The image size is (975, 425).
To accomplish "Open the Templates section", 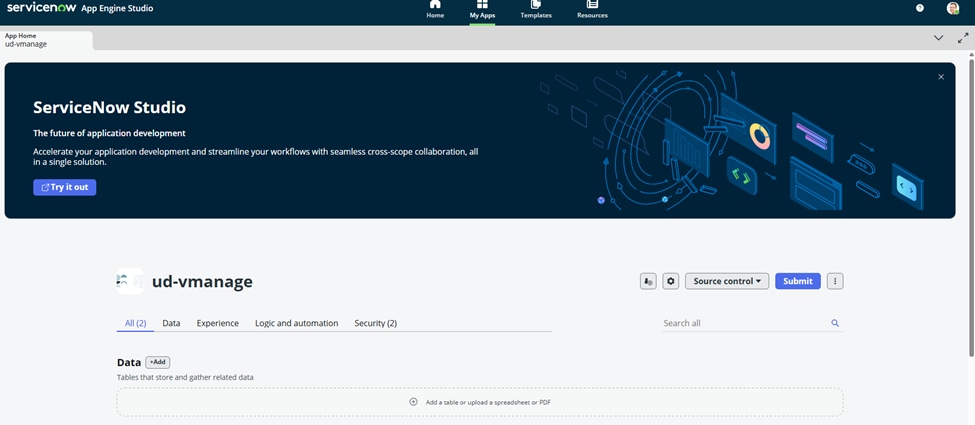I will pos(536,10).
